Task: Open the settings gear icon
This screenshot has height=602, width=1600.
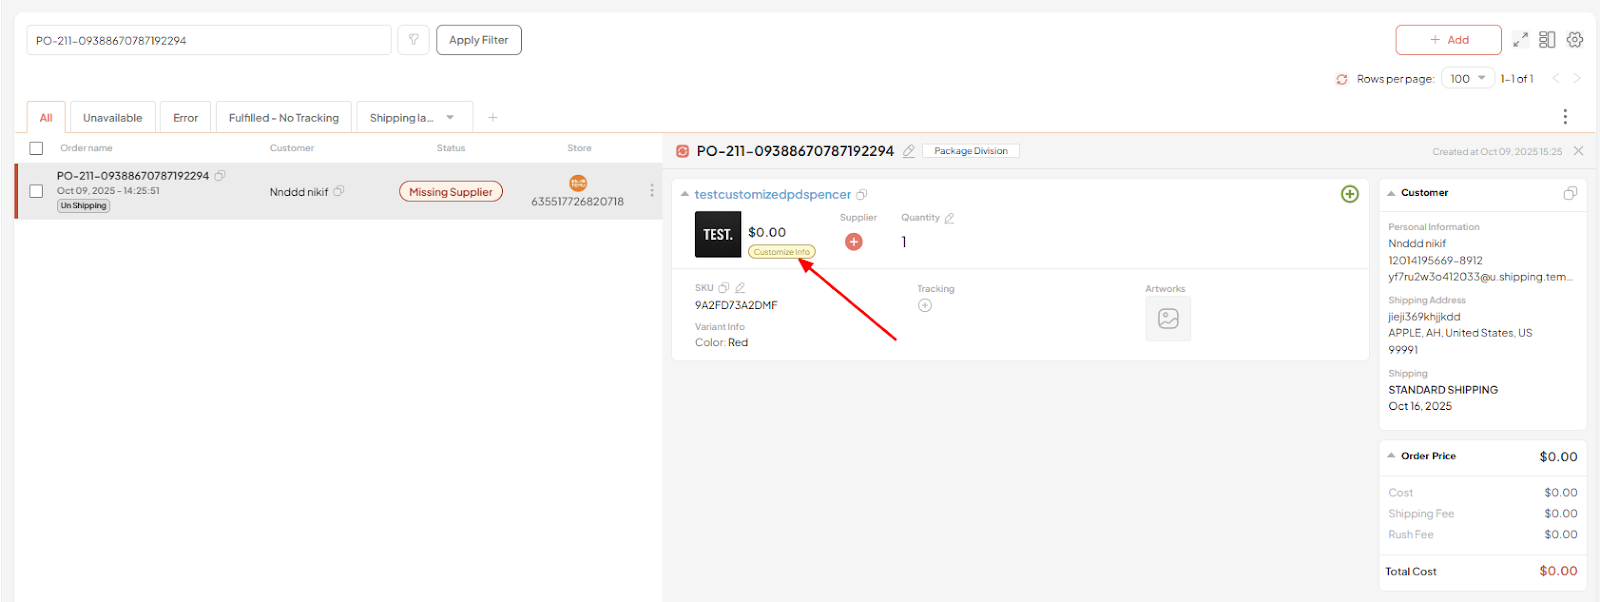Action: [x=1575, y=40]
